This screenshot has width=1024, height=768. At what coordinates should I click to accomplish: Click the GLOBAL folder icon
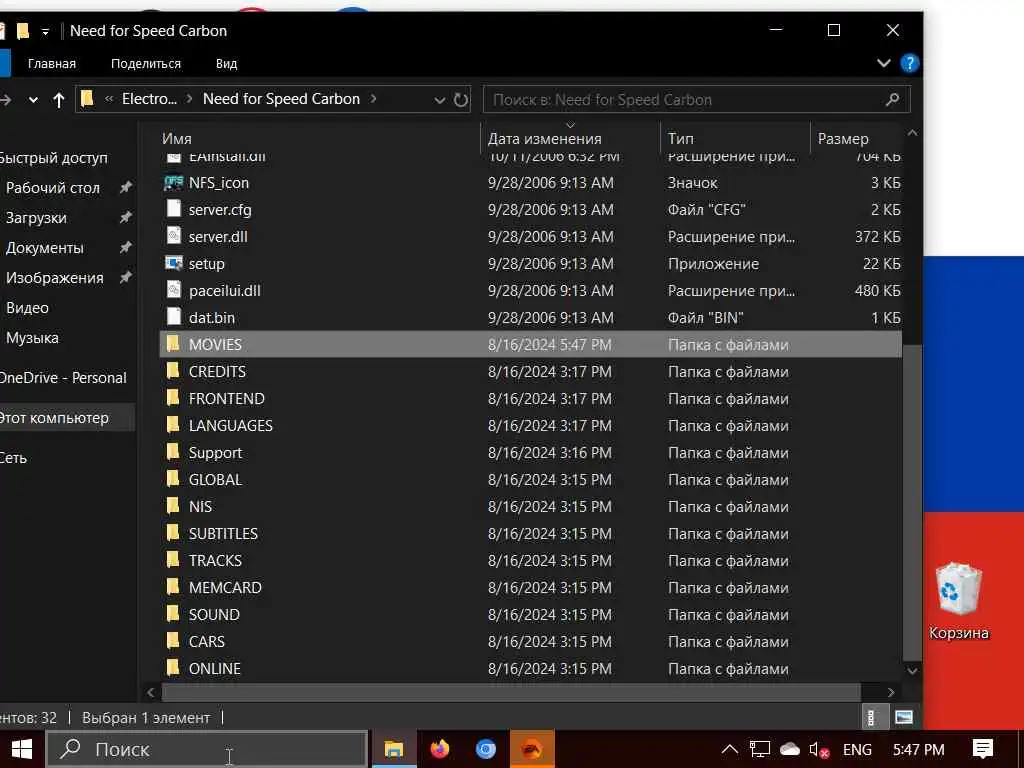tap(173, 479)
